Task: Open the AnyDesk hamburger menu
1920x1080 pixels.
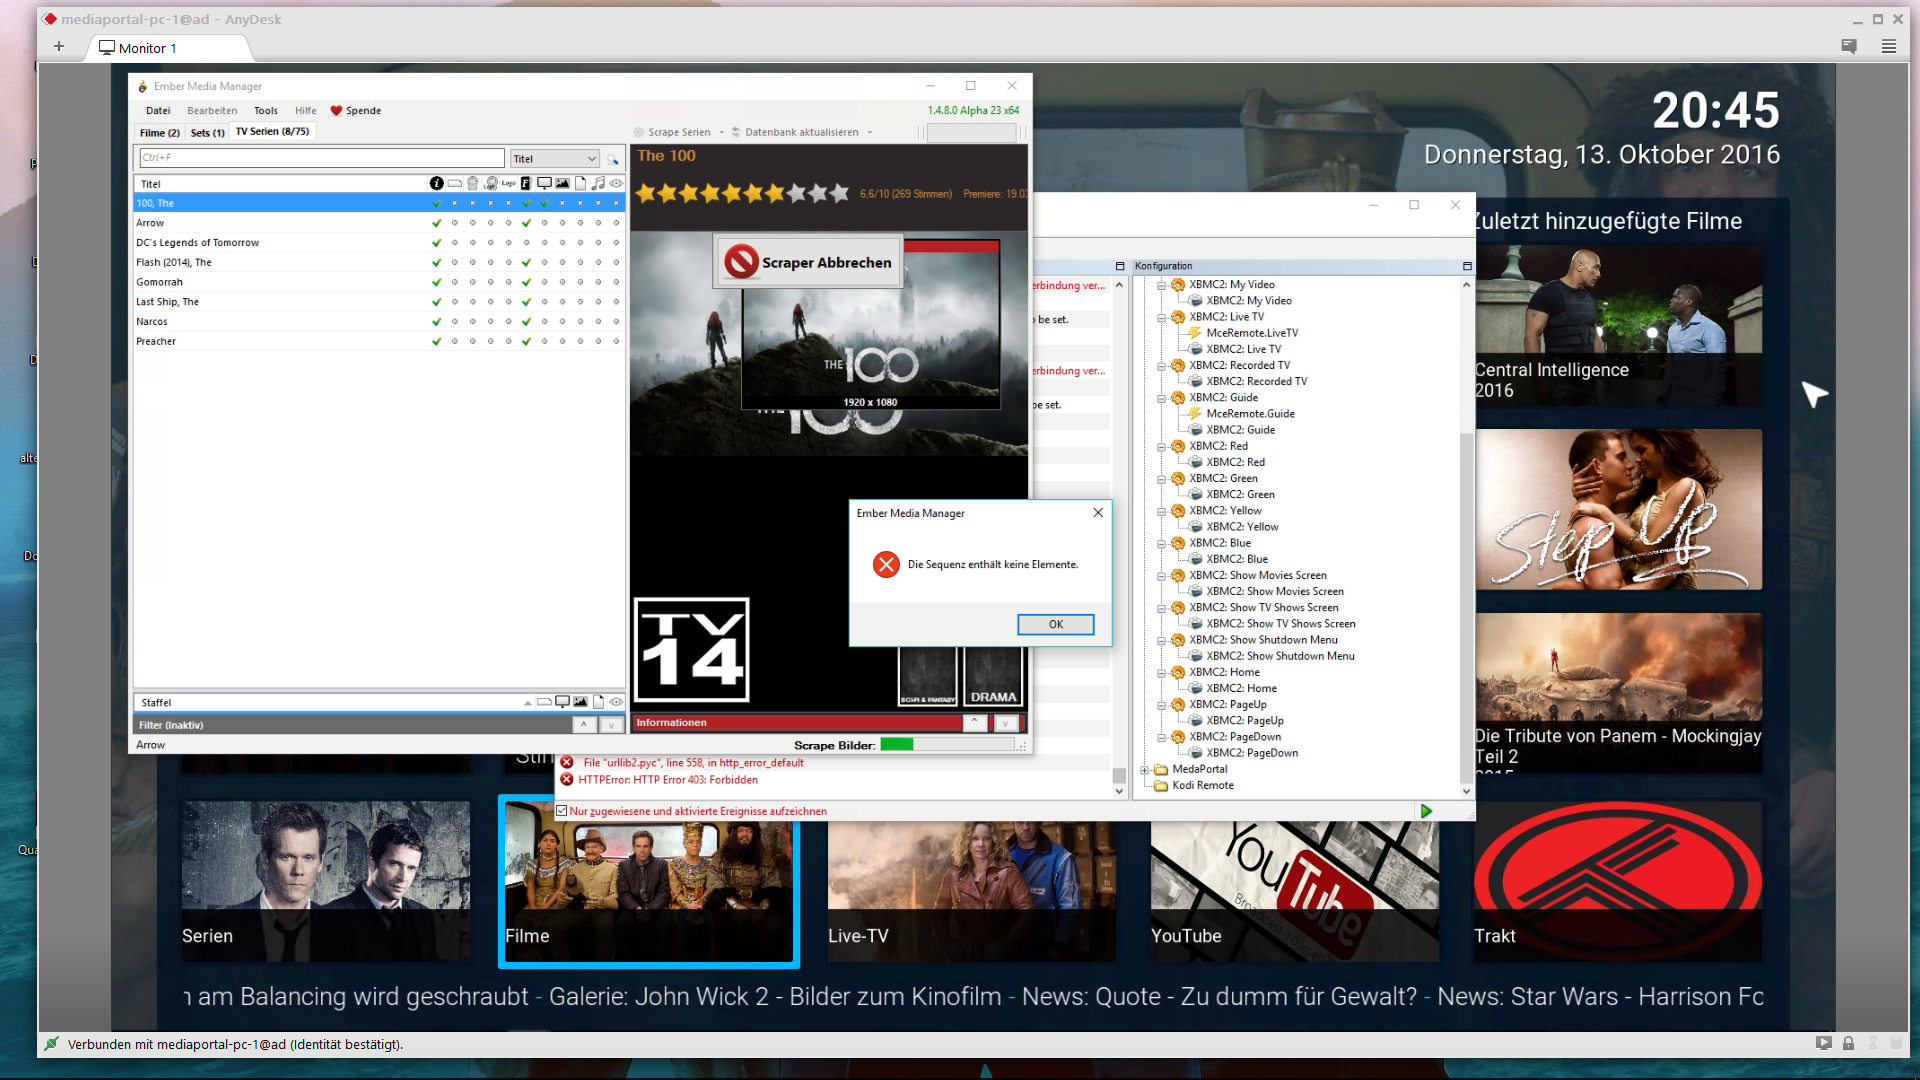Action: pos(1889,46)
